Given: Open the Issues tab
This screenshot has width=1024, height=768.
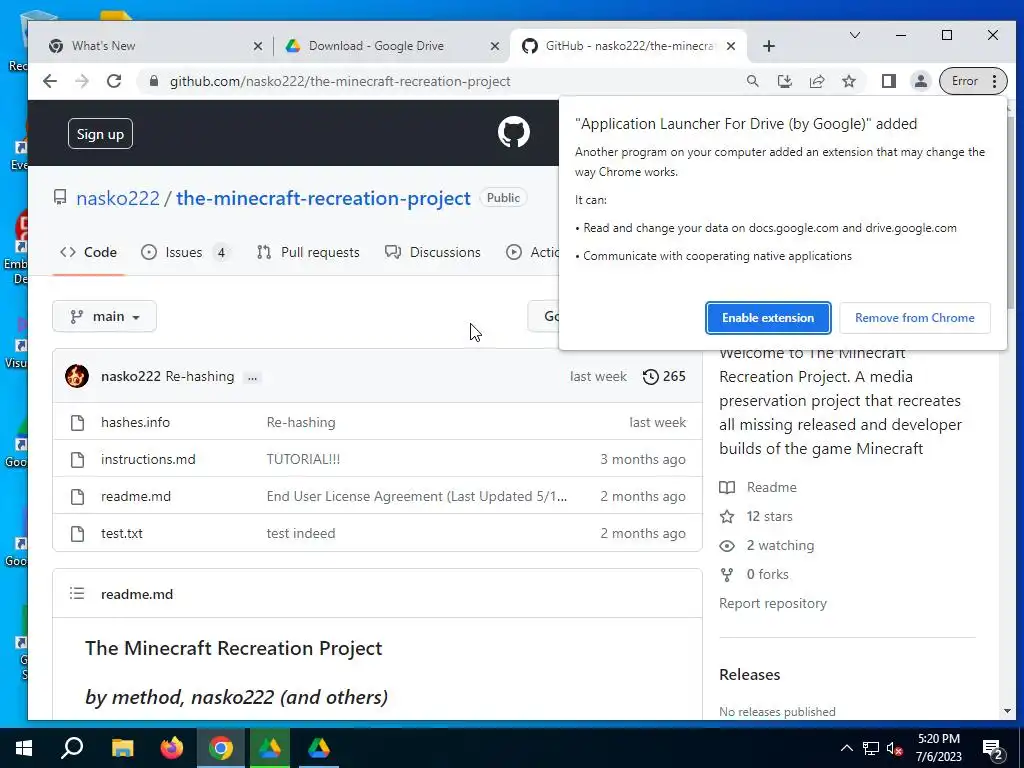Looking at the screenshot, I should pyautogui.click(x=185, y=252).
